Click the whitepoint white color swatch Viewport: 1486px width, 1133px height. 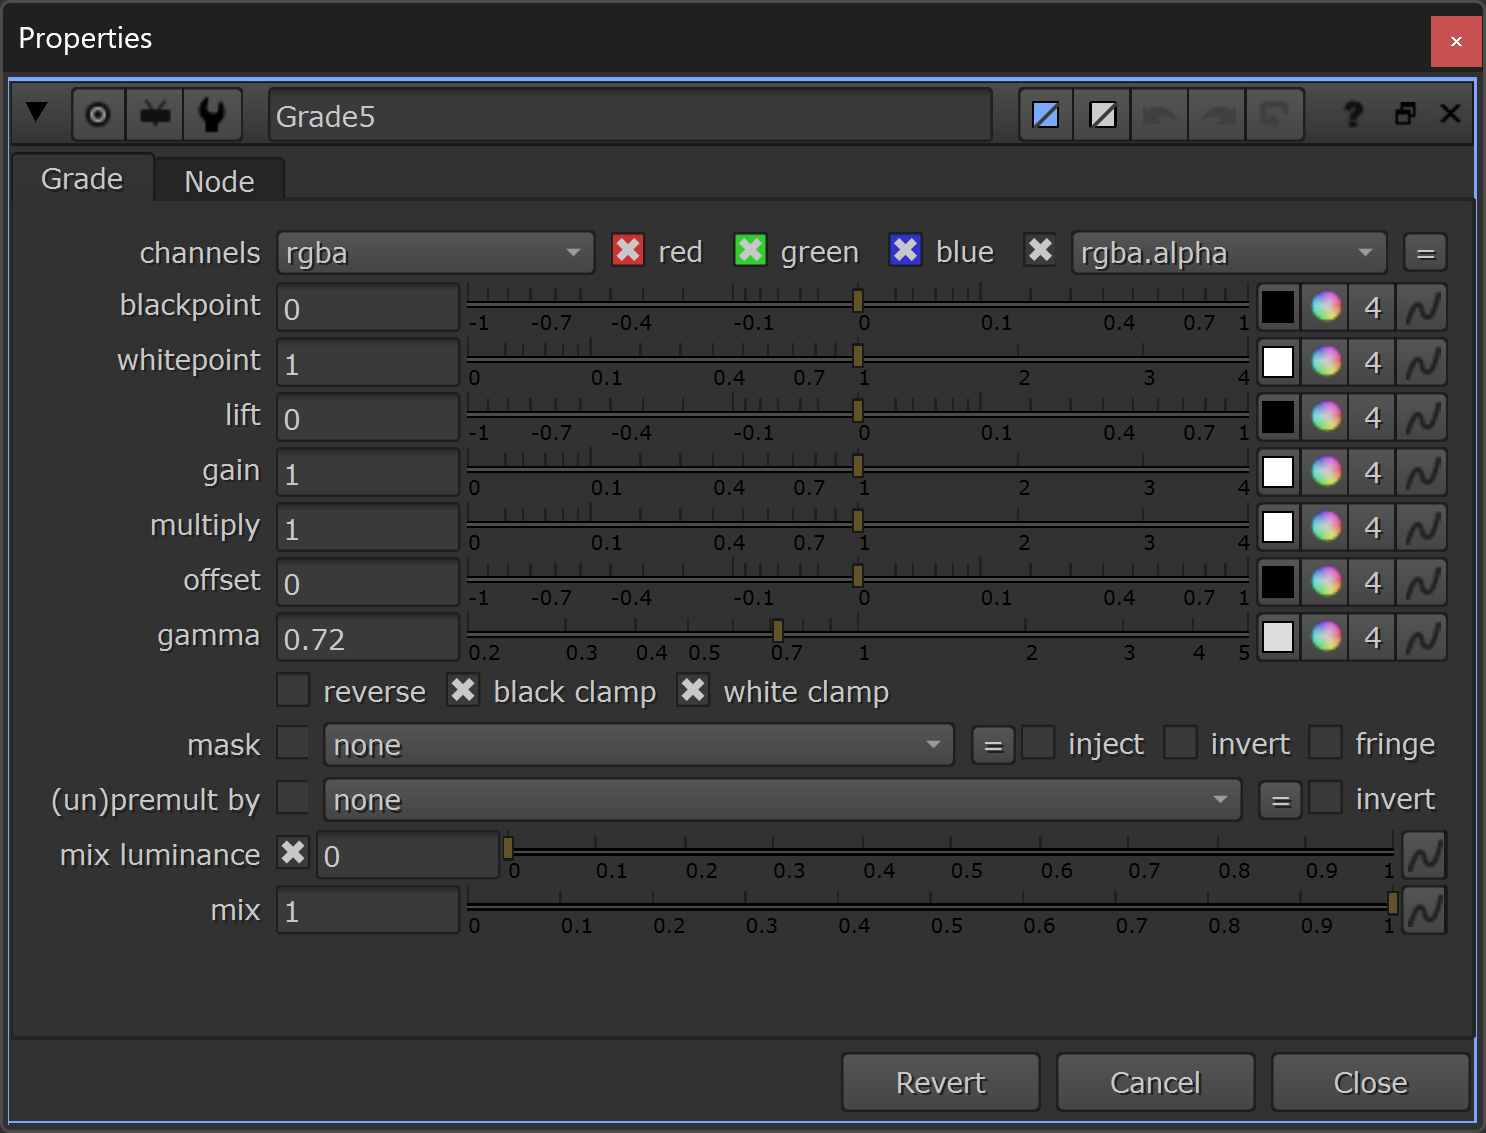(x=1278, y=362)
